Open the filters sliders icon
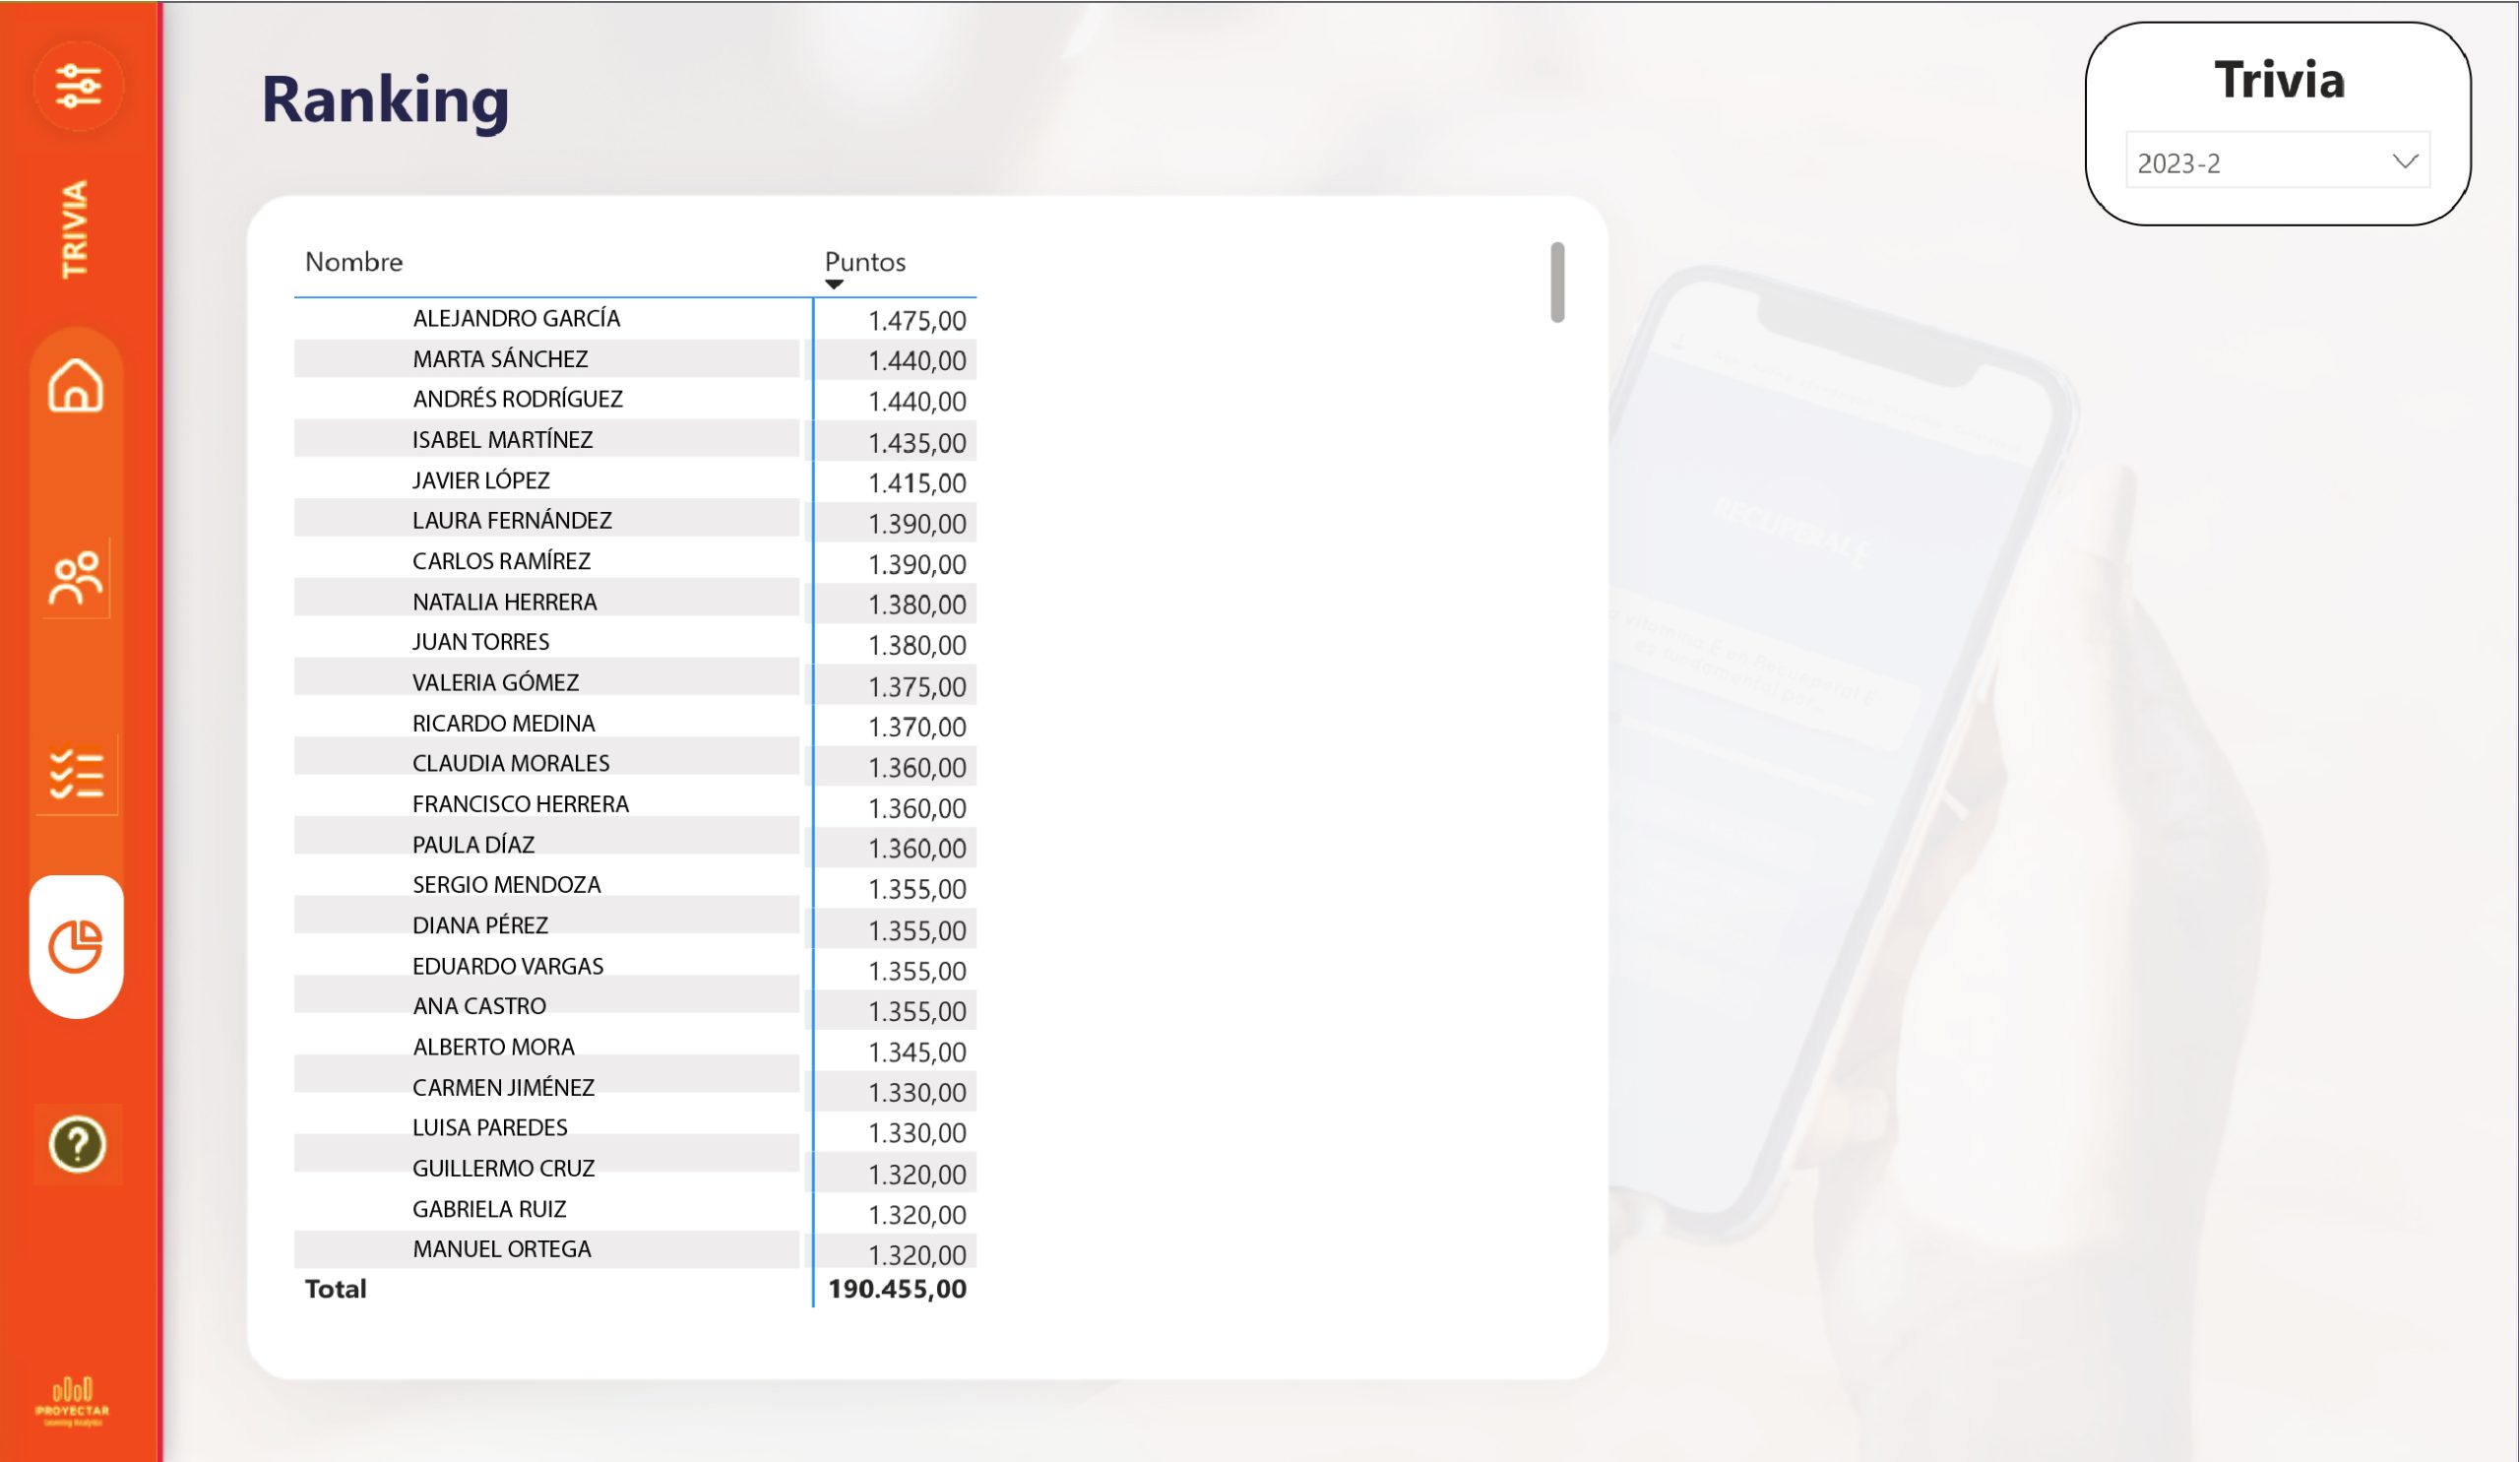This screenshot has width=2520, height=1462. (x=78, y=87)
